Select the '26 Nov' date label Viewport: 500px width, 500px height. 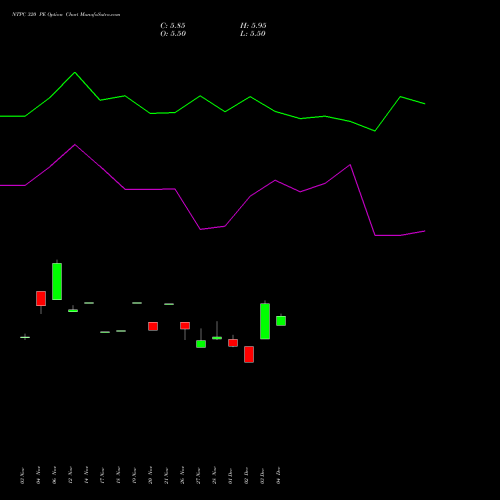coord(182,475)
